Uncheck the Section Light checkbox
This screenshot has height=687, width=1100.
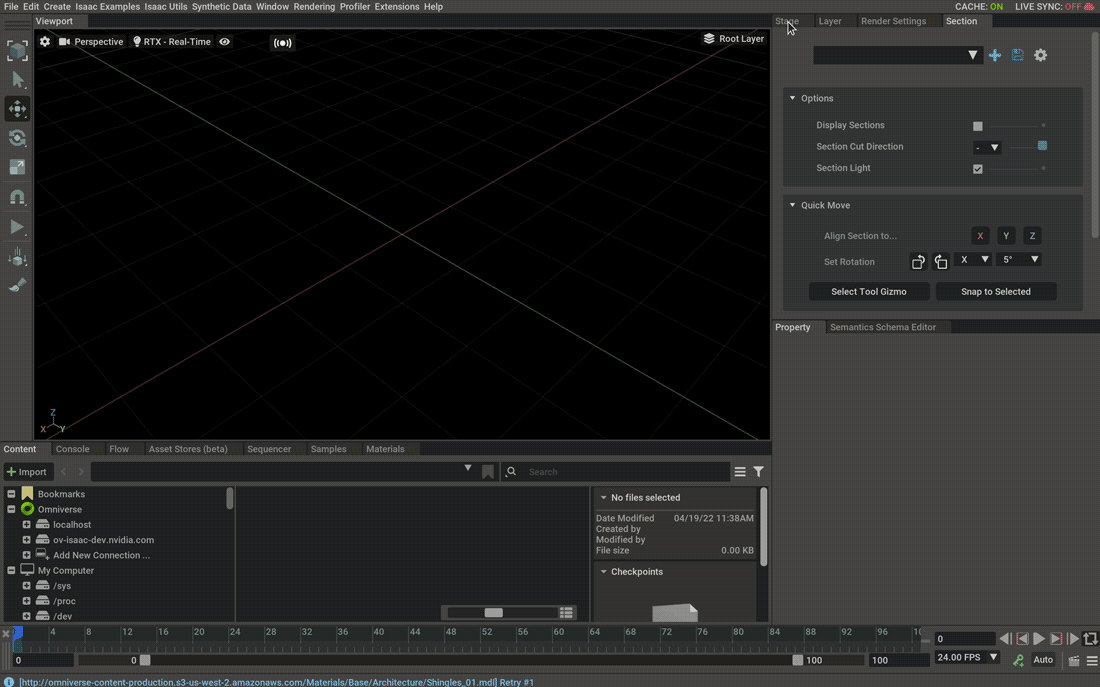(x=977, y=168)
